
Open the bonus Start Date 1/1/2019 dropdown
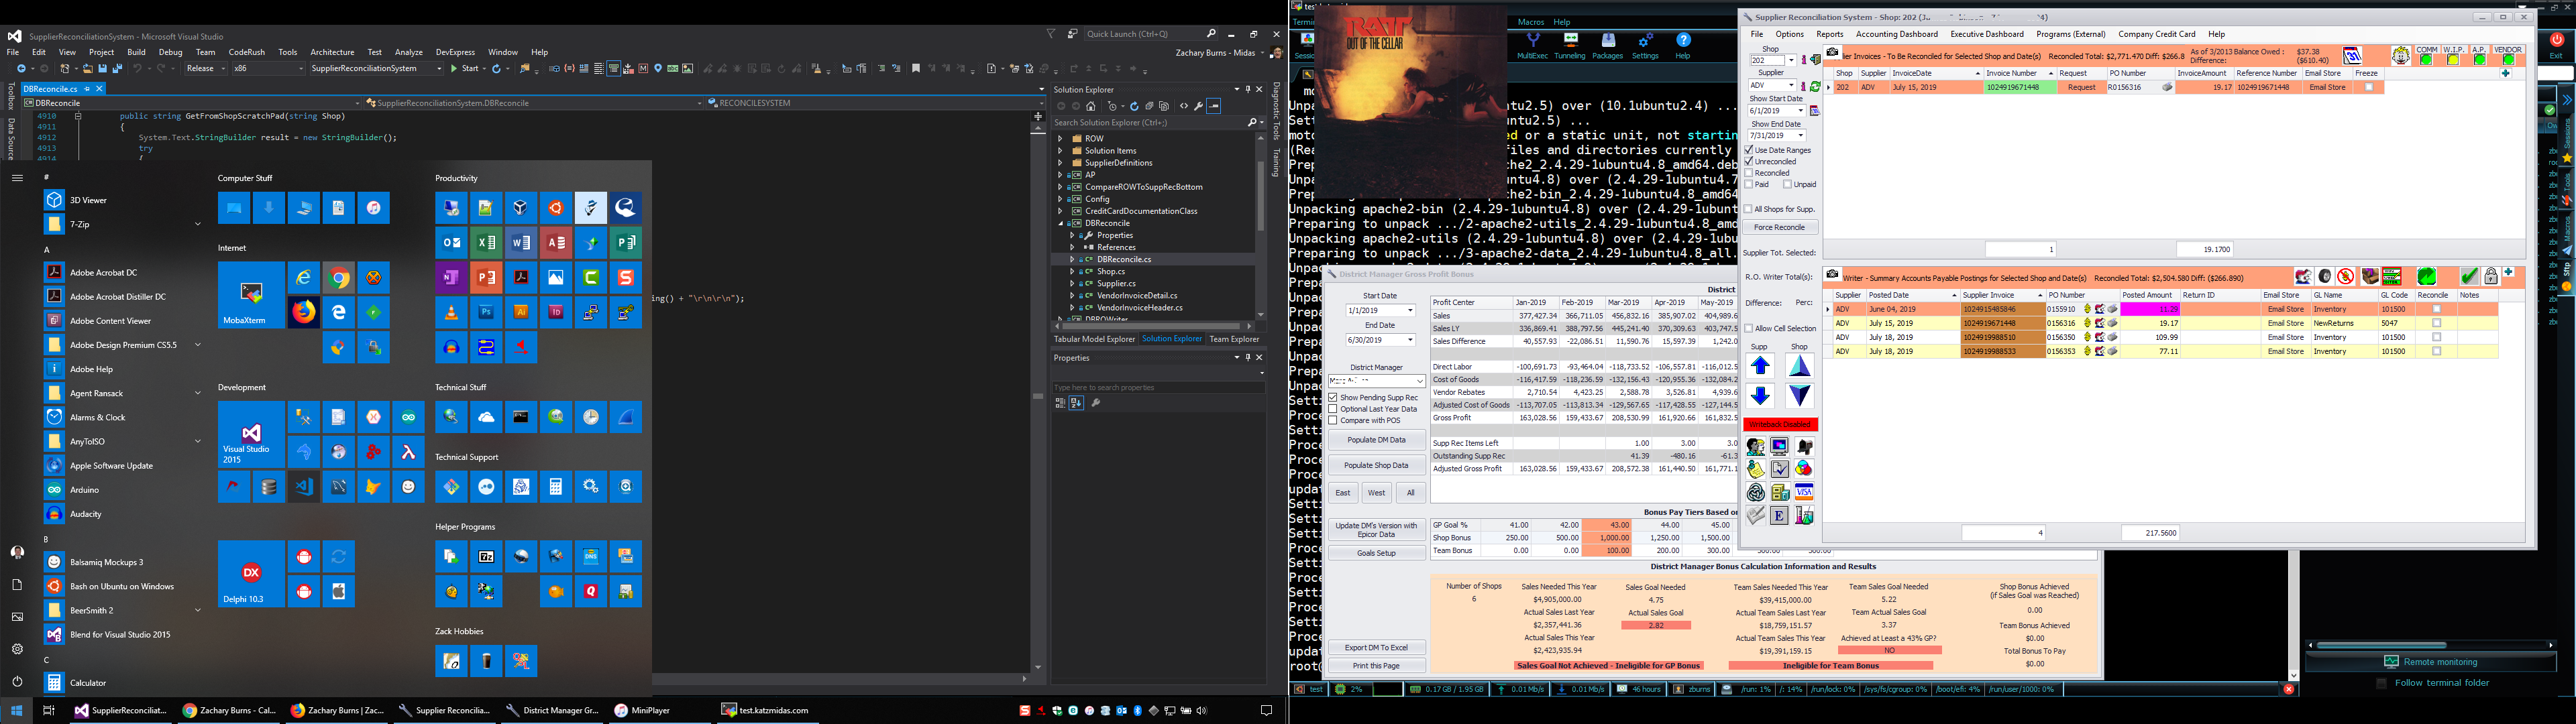[x=1410, y=310]
